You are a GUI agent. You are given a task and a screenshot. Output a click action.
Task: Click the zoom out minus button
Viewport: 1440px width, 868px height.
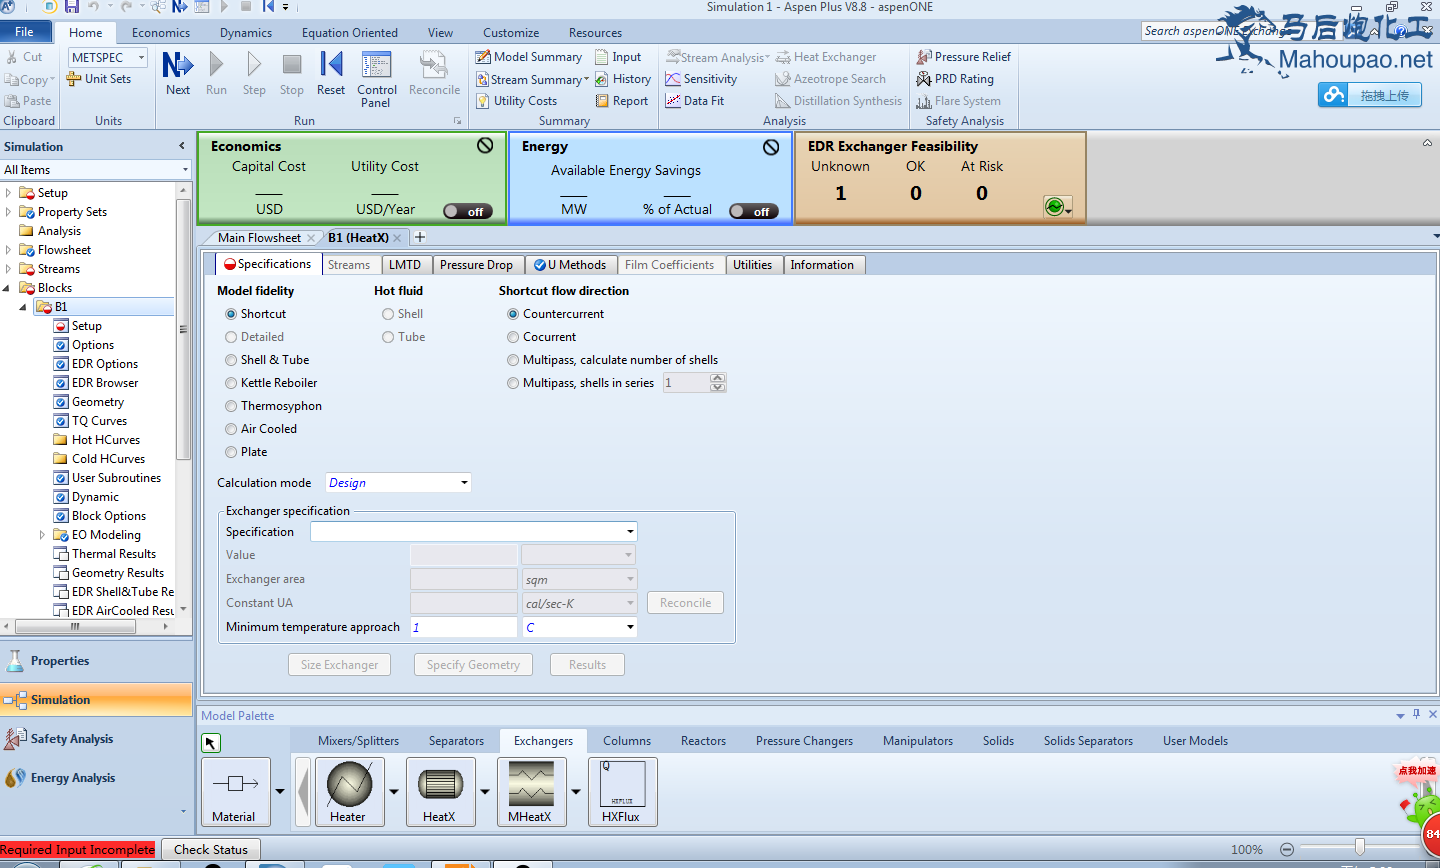pyautogui.click(x=1287, y=849)
